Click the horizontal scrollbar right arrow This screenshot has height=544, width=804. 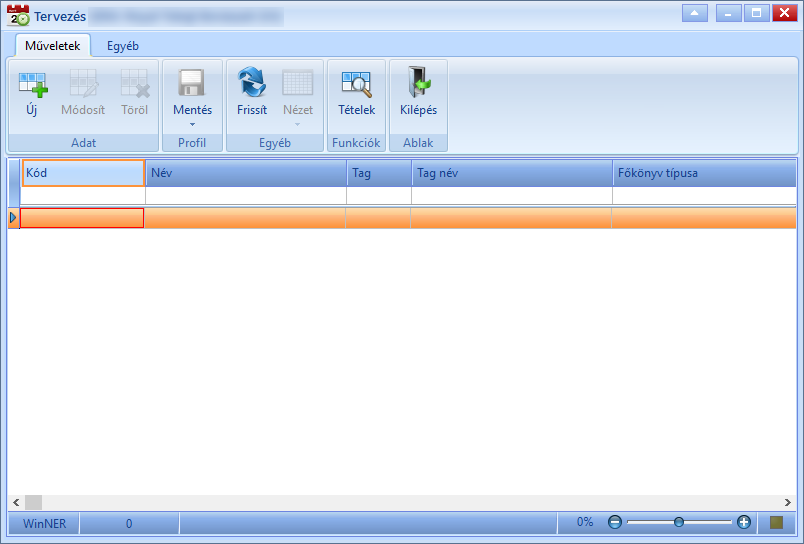[x=788, y=502]
